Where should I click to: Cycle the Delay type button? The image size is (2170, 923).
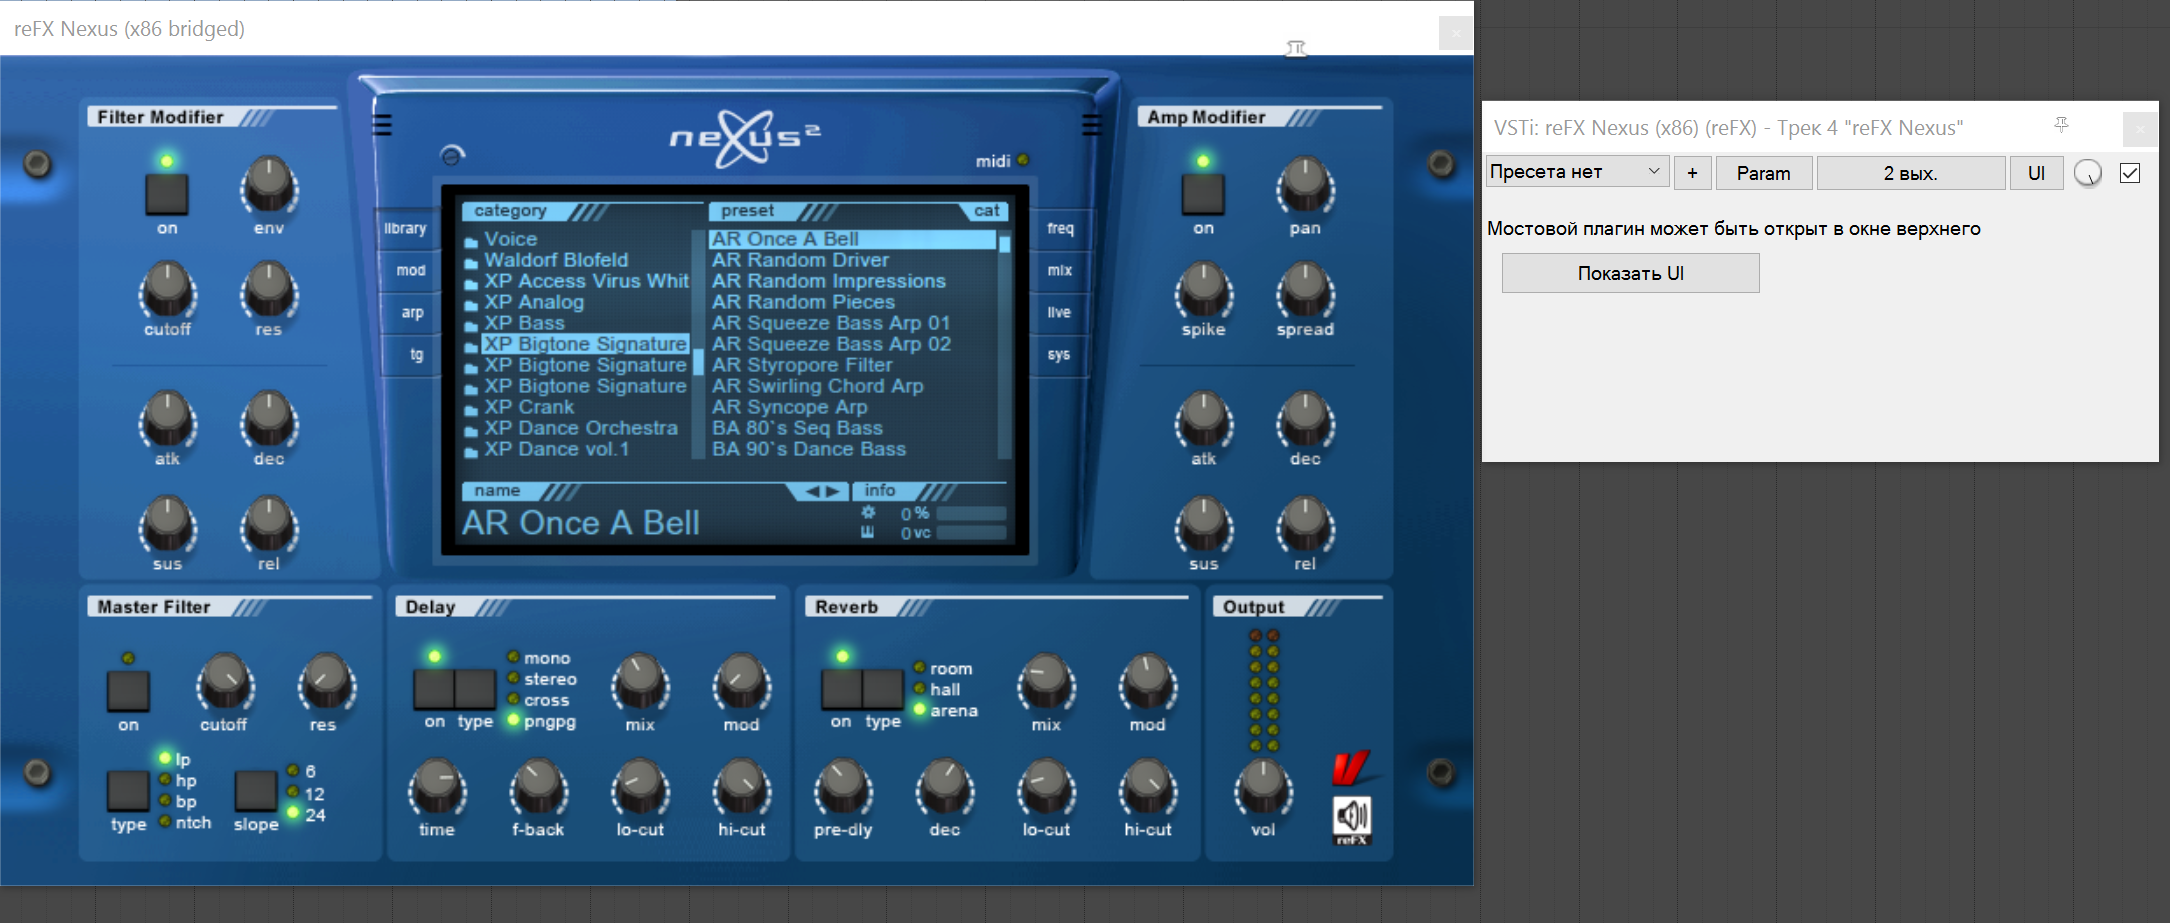476,688
